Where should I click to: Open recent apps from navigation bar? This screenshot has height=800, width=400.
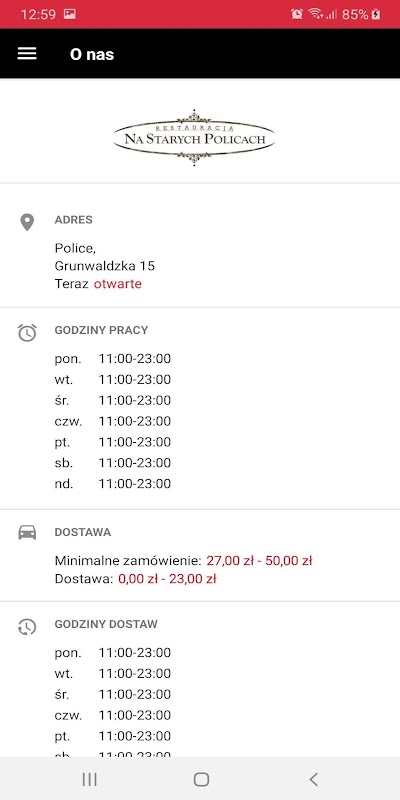tap(89, 779)
